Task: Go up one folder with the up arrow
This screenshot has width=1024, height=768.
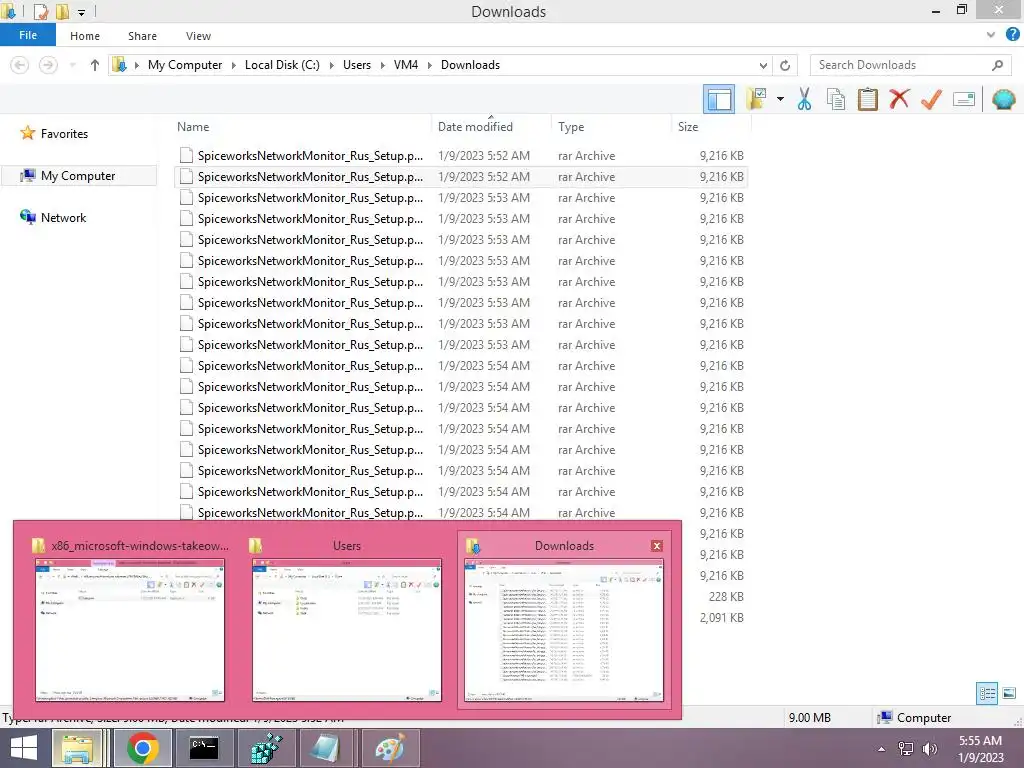Action: coord(95,65)
